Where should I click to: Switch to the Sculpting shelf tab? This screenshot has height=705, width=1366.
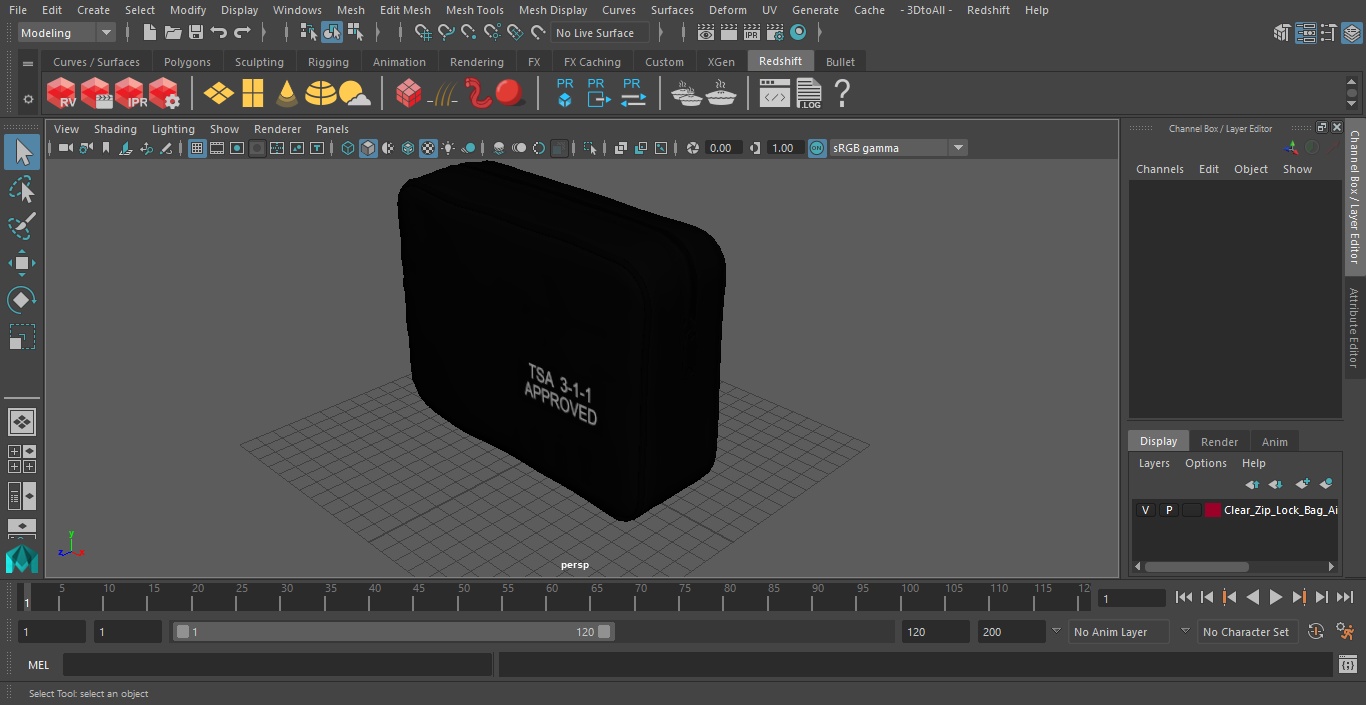259,62
